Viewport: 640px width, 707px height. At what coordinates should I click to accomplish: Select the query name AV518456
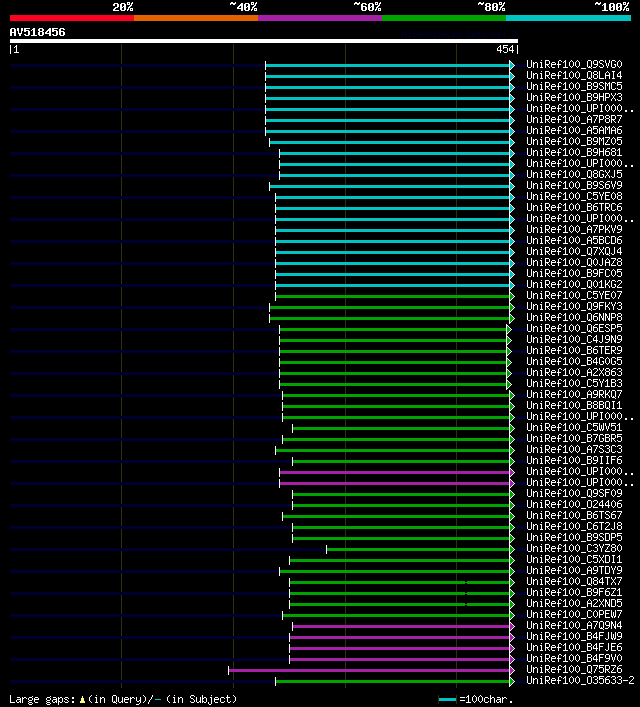[x=37, y=32]
